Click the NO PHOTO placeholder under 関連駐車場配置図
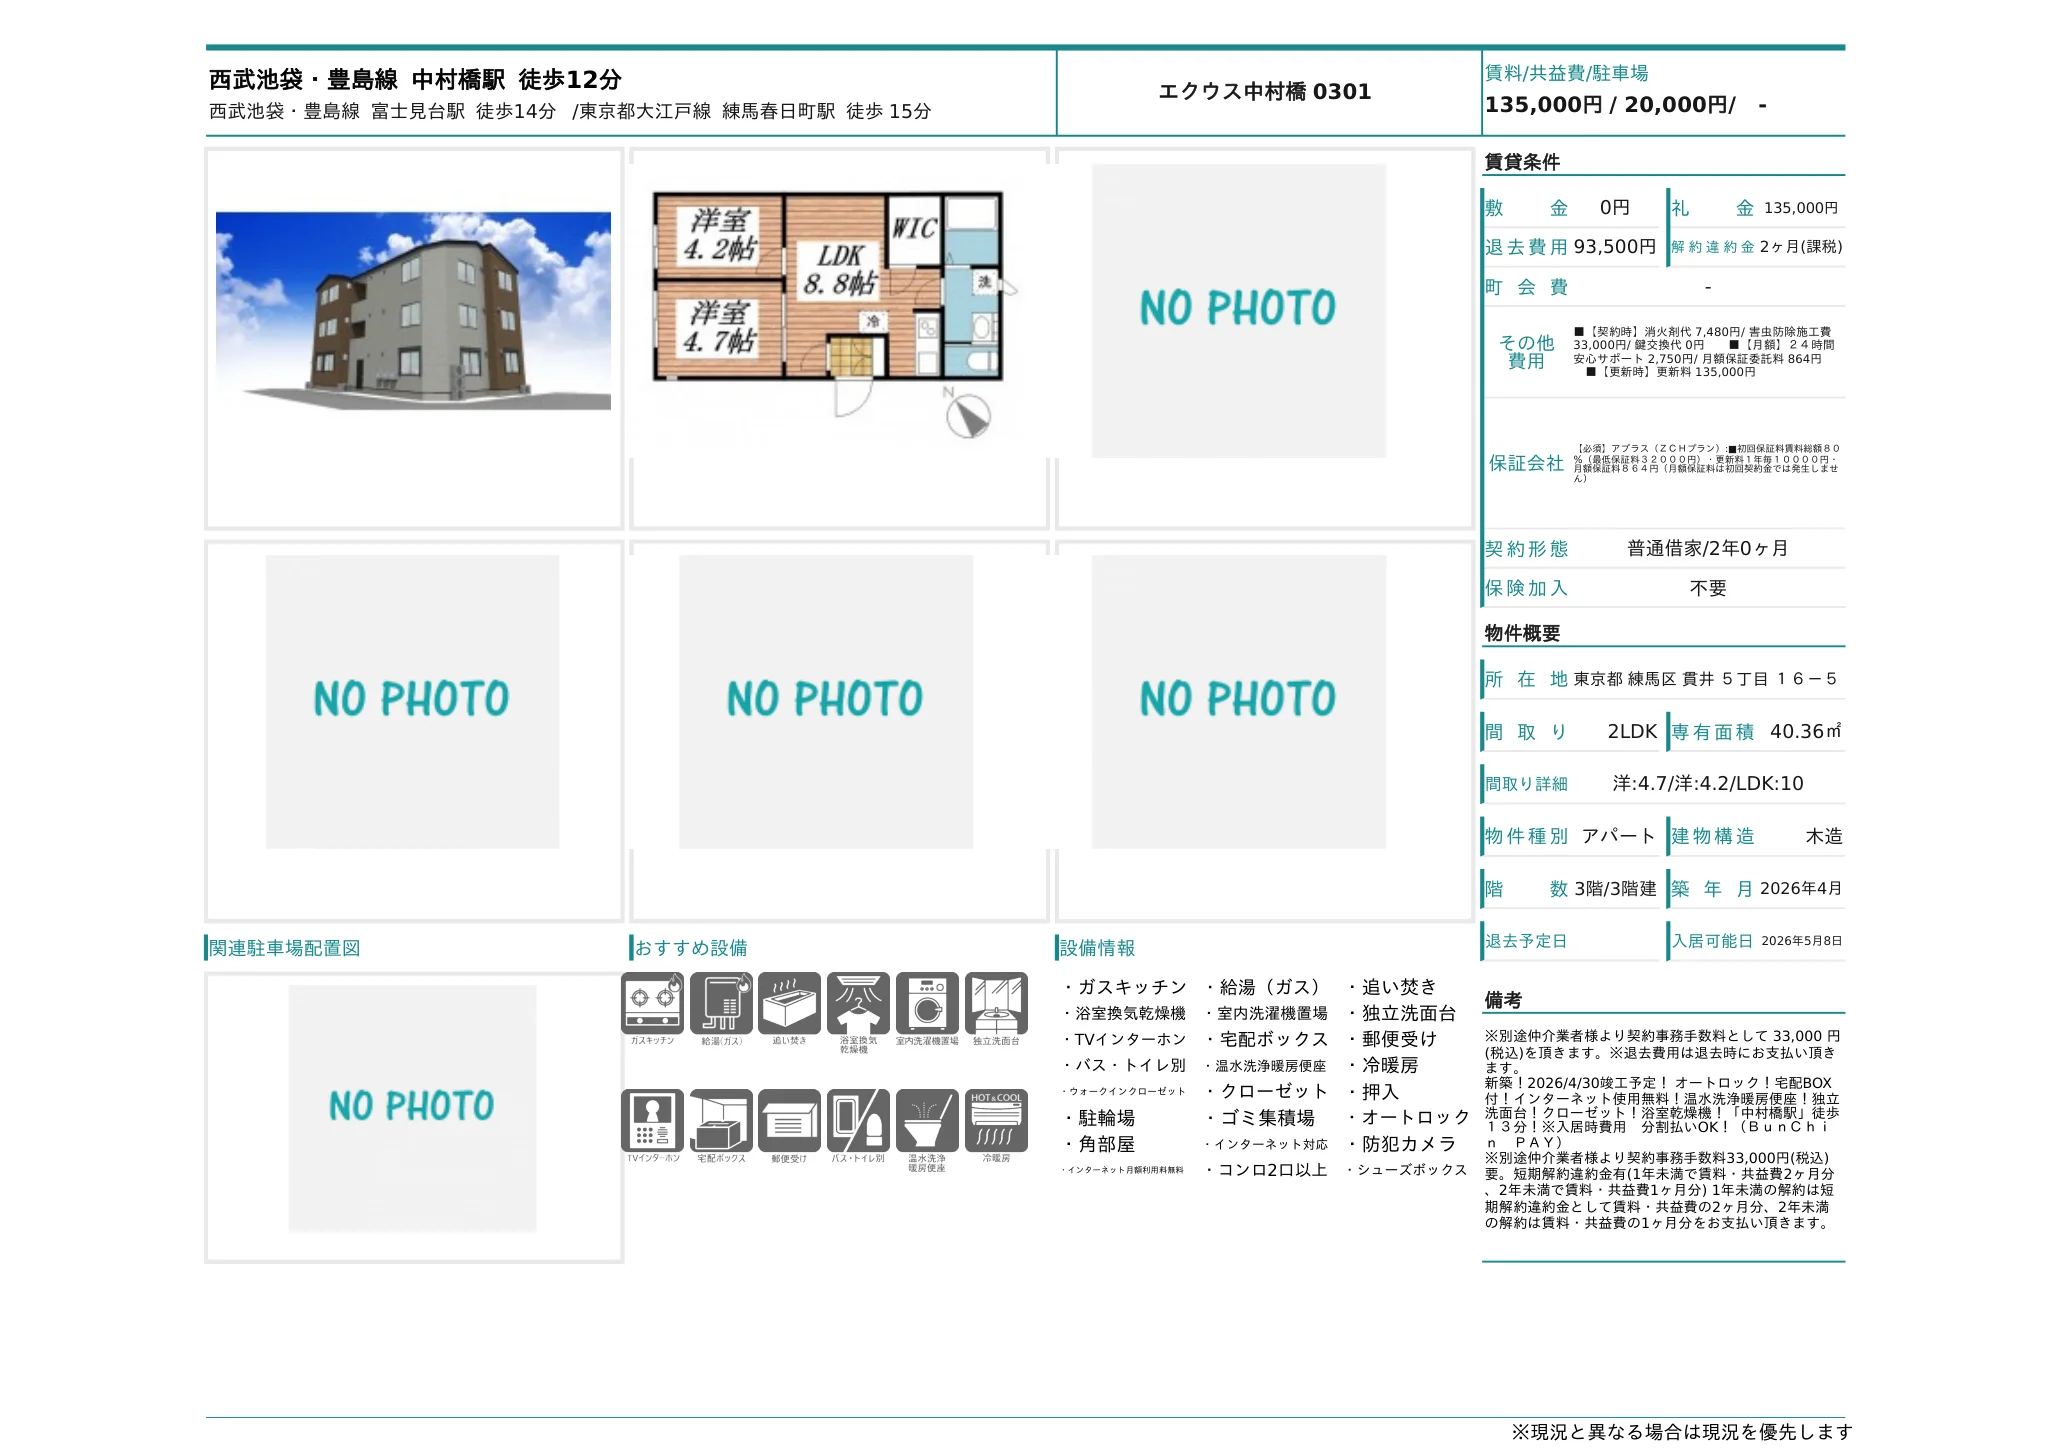Viewport: 2056px width, 1453px height. pyautogui.click(x=413, y=1108)
